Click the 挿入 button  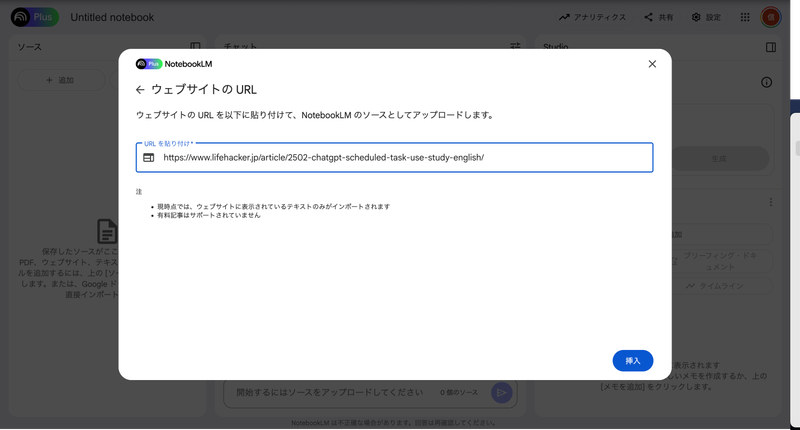click(633, 361)
